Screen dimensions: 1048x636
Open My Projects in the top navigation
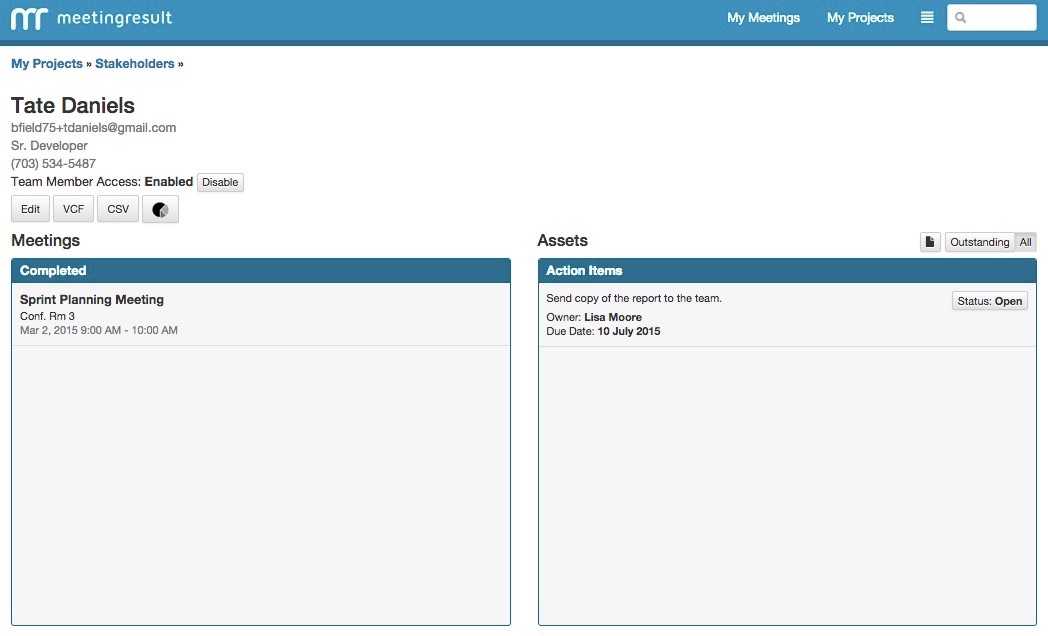pos(860,18)
